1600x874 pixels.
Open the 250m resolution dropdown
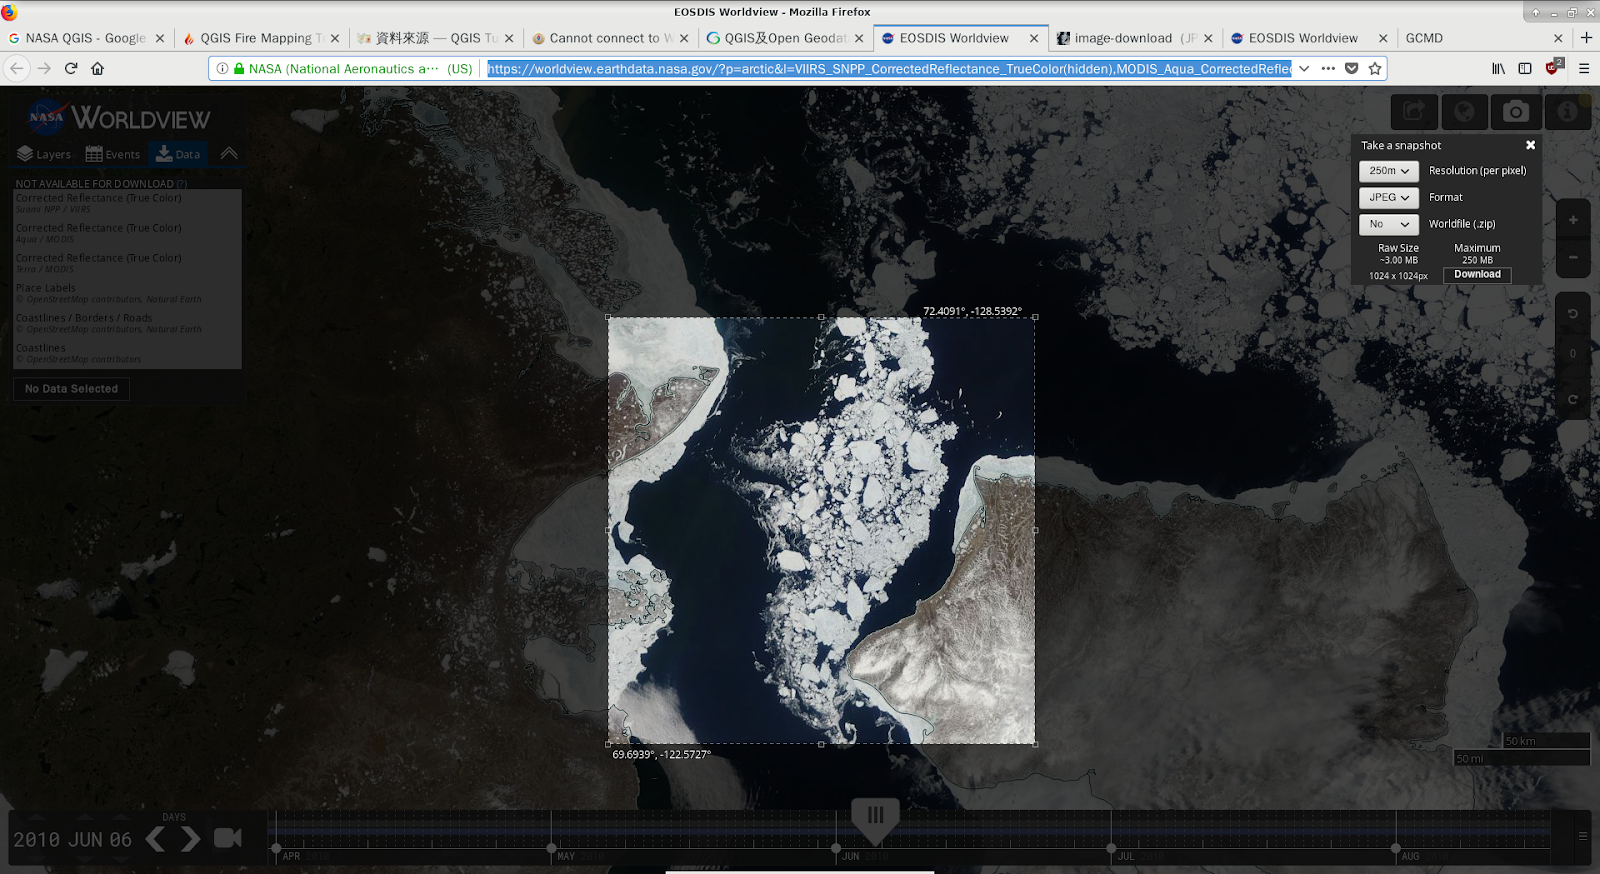pyautogui.click(x=1388, y=171)
